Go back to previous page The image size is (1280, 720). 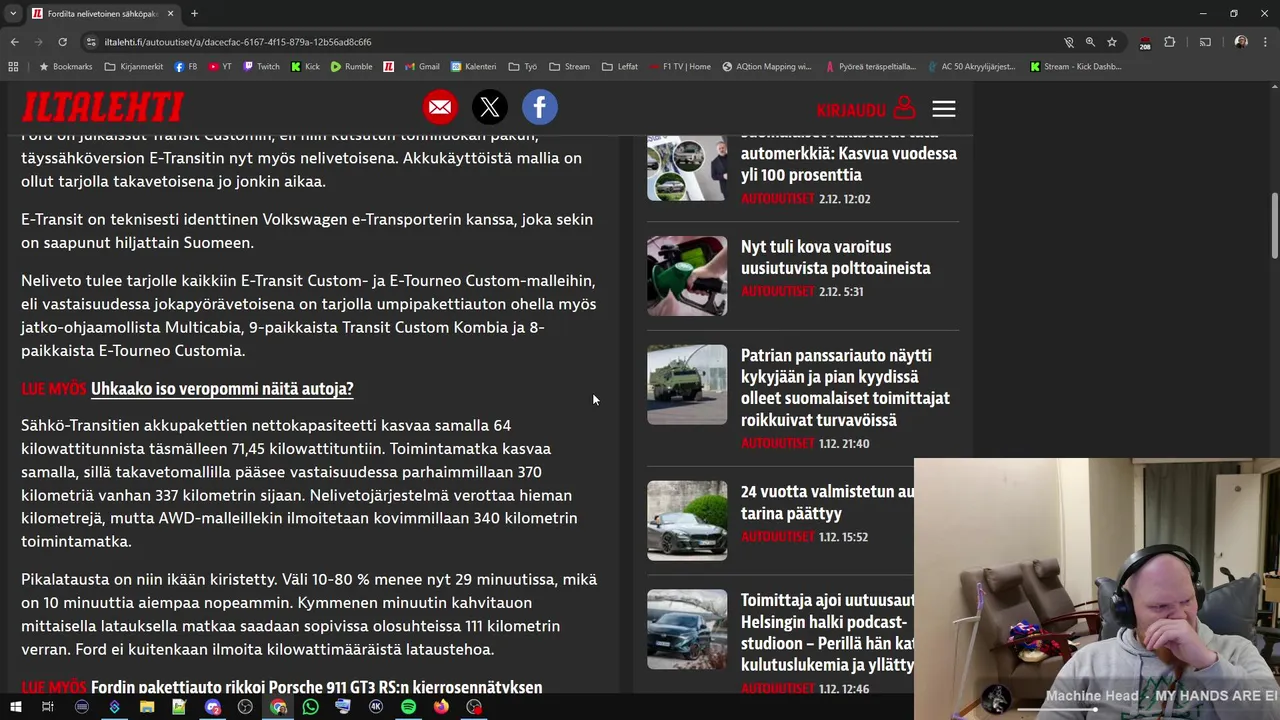[x=14, y=42]
